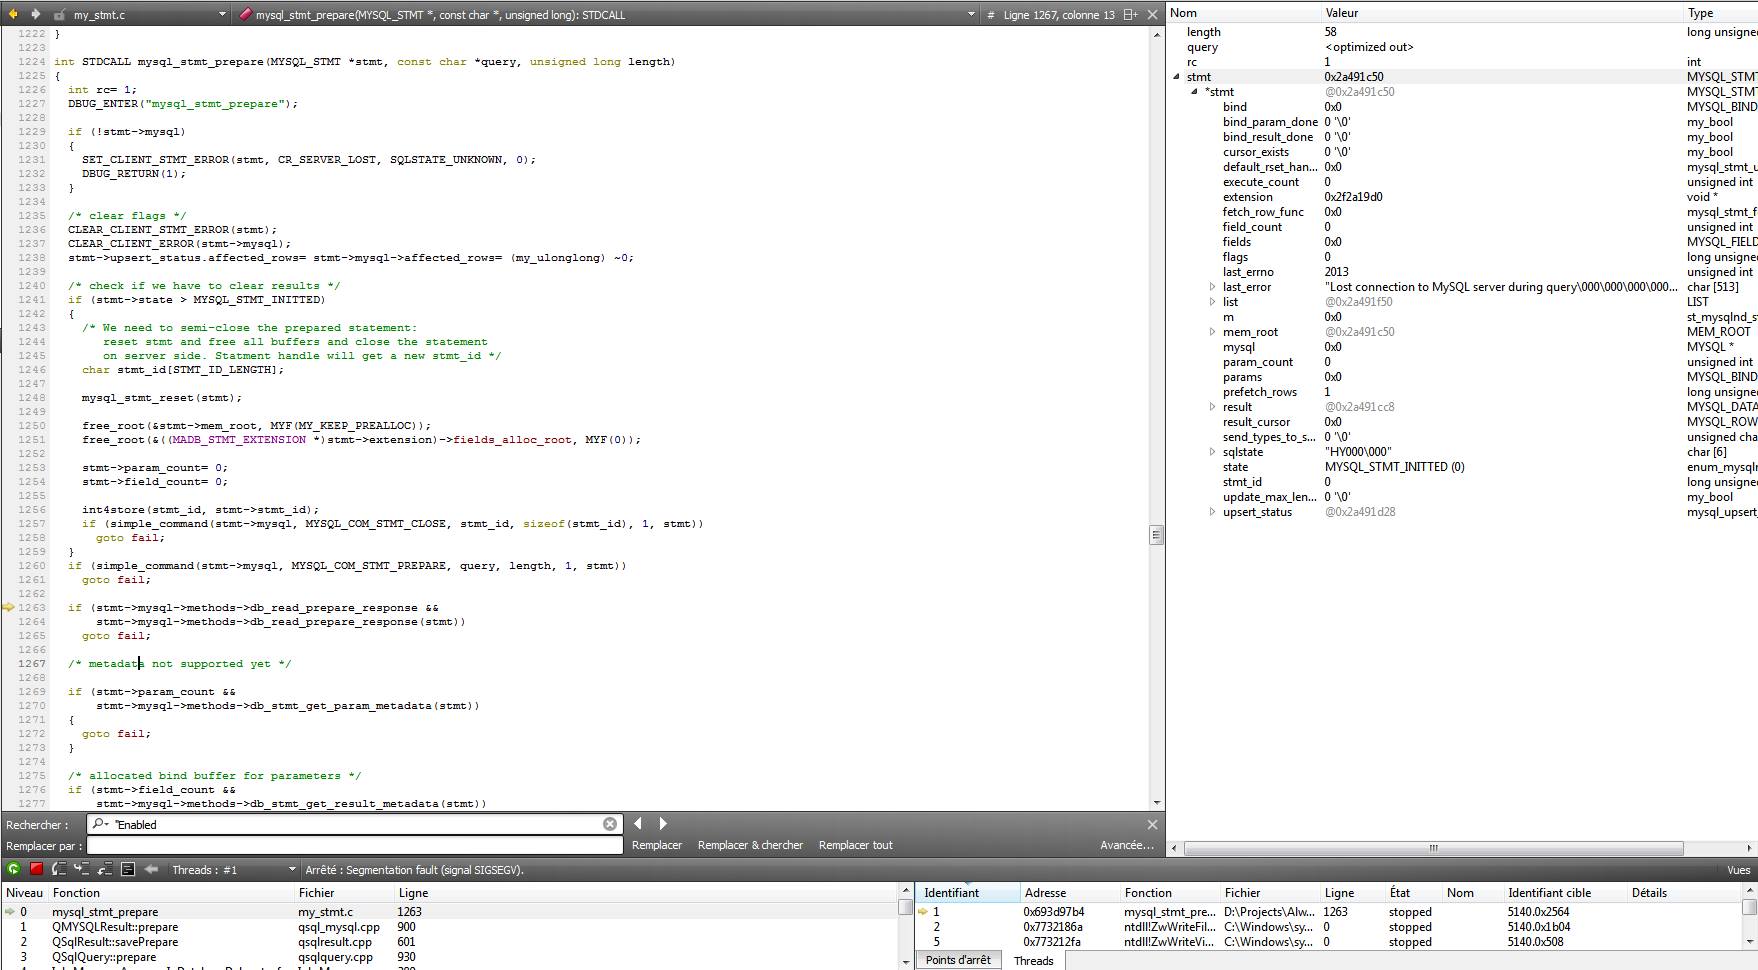1758x970 pixels.
Task: Clear the search field text
Action: [x=610, y=824]
